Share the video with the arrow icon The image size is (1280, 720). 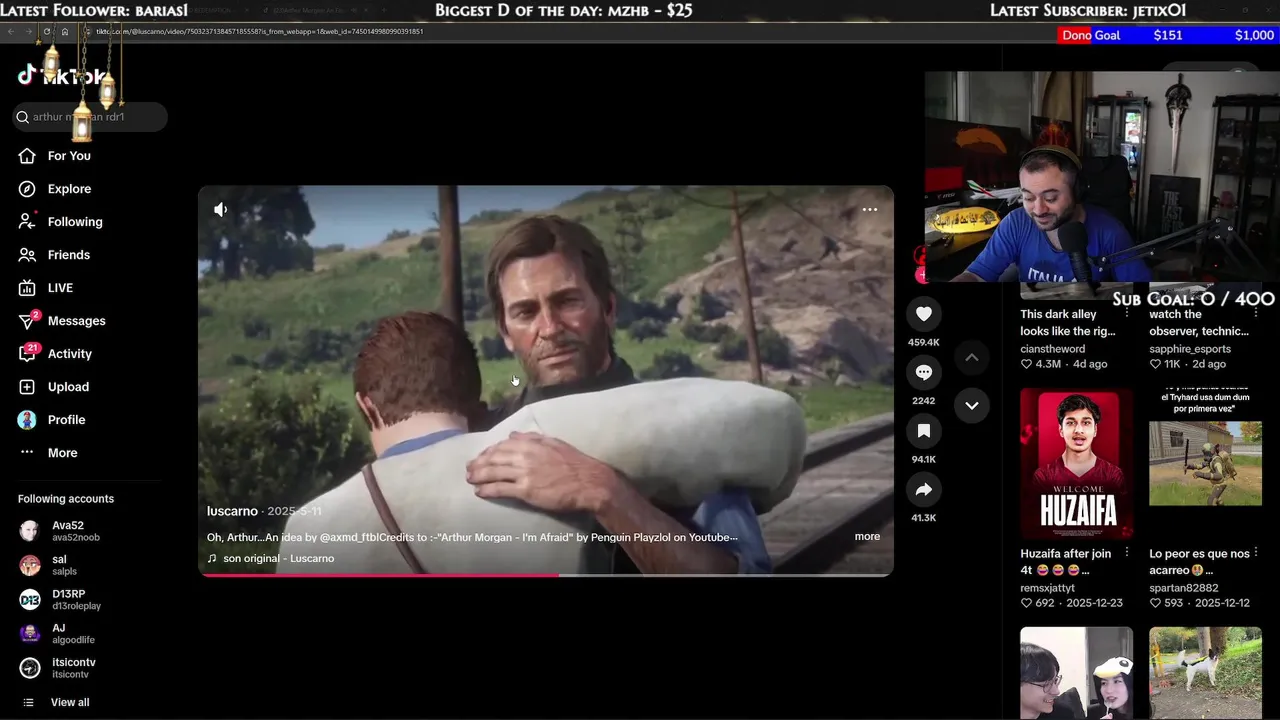(x=924, y=490)
